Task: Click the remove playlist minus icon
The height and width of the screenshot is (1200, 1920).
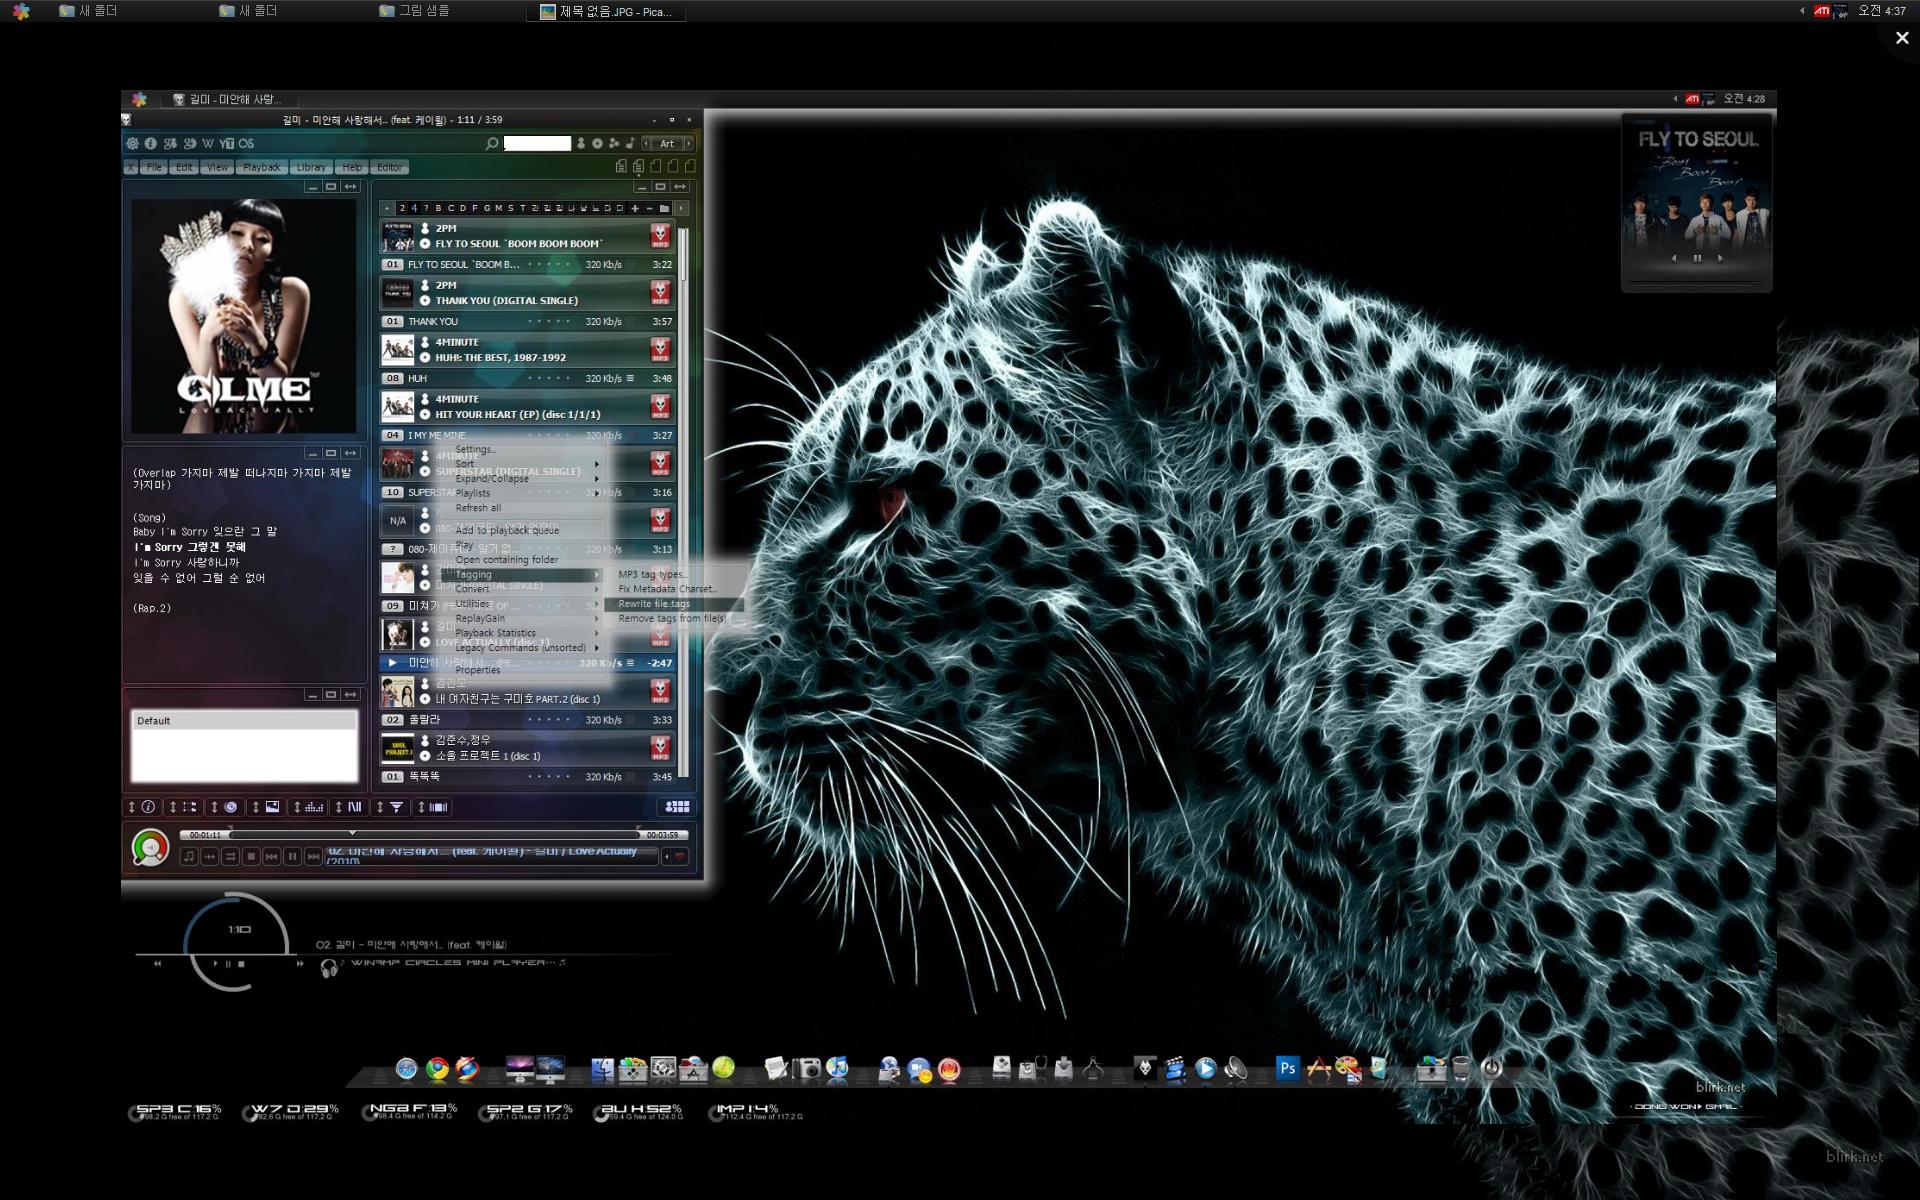Action: coord(649,208)
